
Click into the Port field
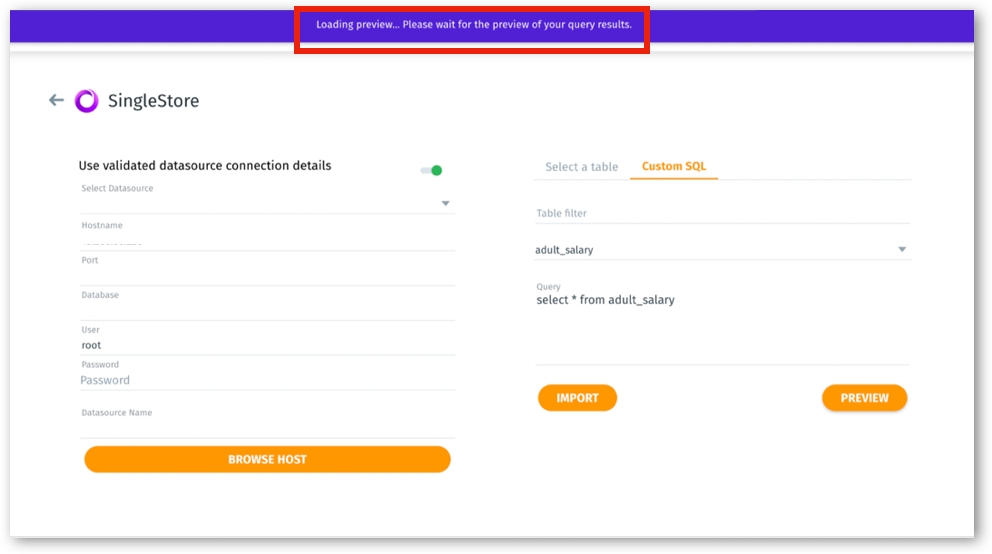[267, 275]
